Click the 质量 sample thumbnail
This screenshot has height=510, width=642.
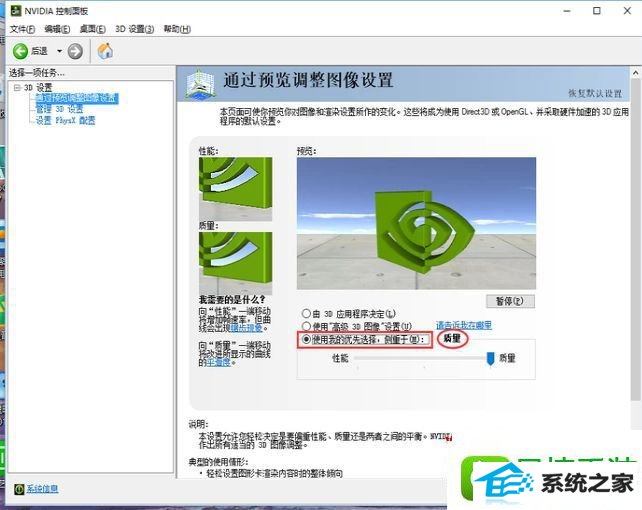click(x=235, y=264)
